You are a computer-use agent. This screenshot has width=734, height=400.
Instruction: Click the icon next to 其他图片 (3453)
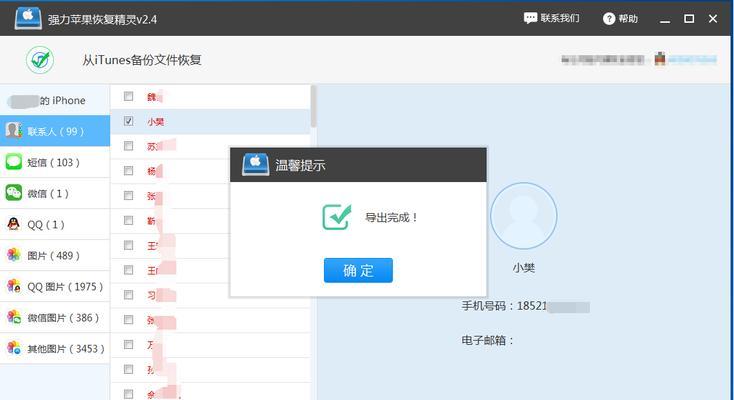(14, 348)
